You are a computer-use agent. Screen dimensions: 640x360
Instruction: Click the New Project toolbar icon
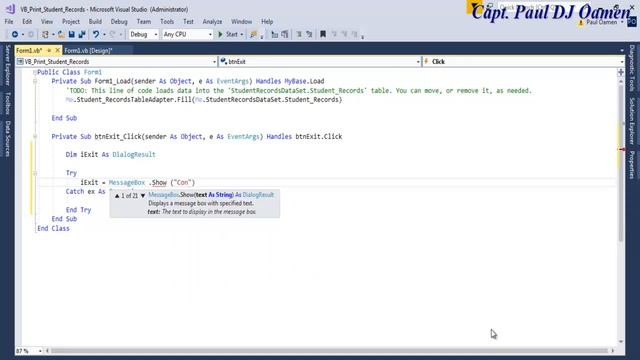click(45, 35)
